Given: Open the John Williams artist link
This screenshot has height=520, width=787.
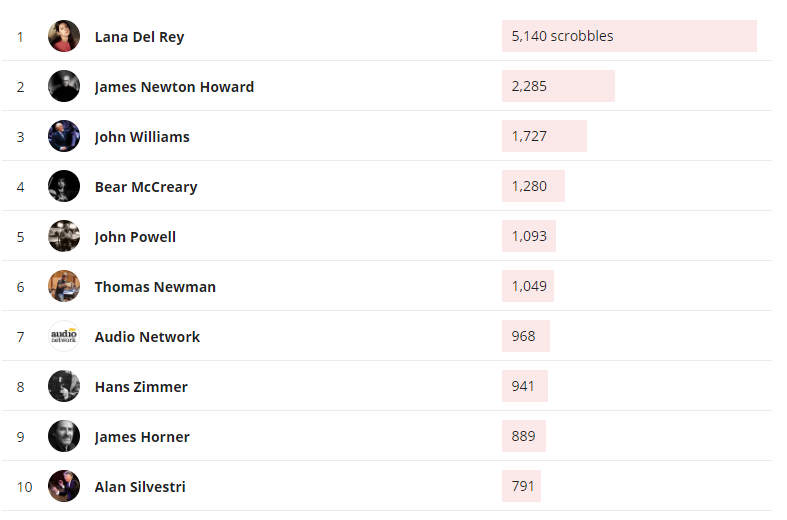Looking at the screenshot, I should (x=142, y=137).
